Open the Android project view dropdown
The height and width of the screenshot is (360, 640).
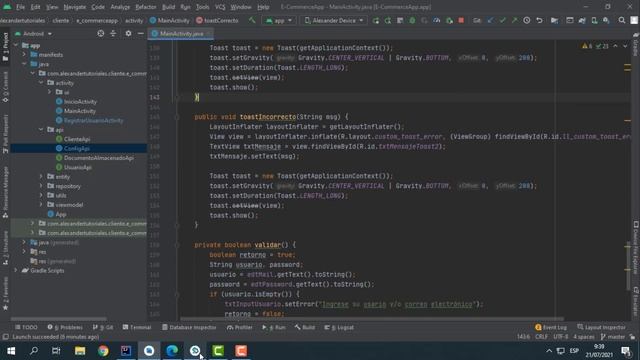[33, 33]
